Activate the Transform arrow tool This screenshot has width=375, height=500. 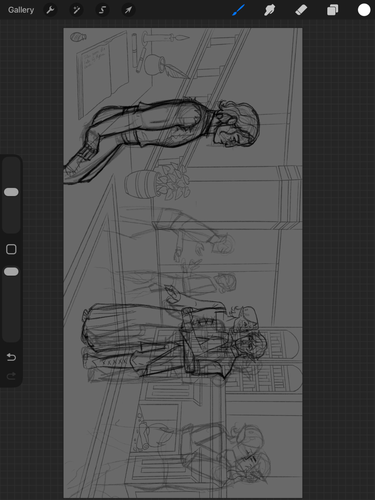[128, 10]
